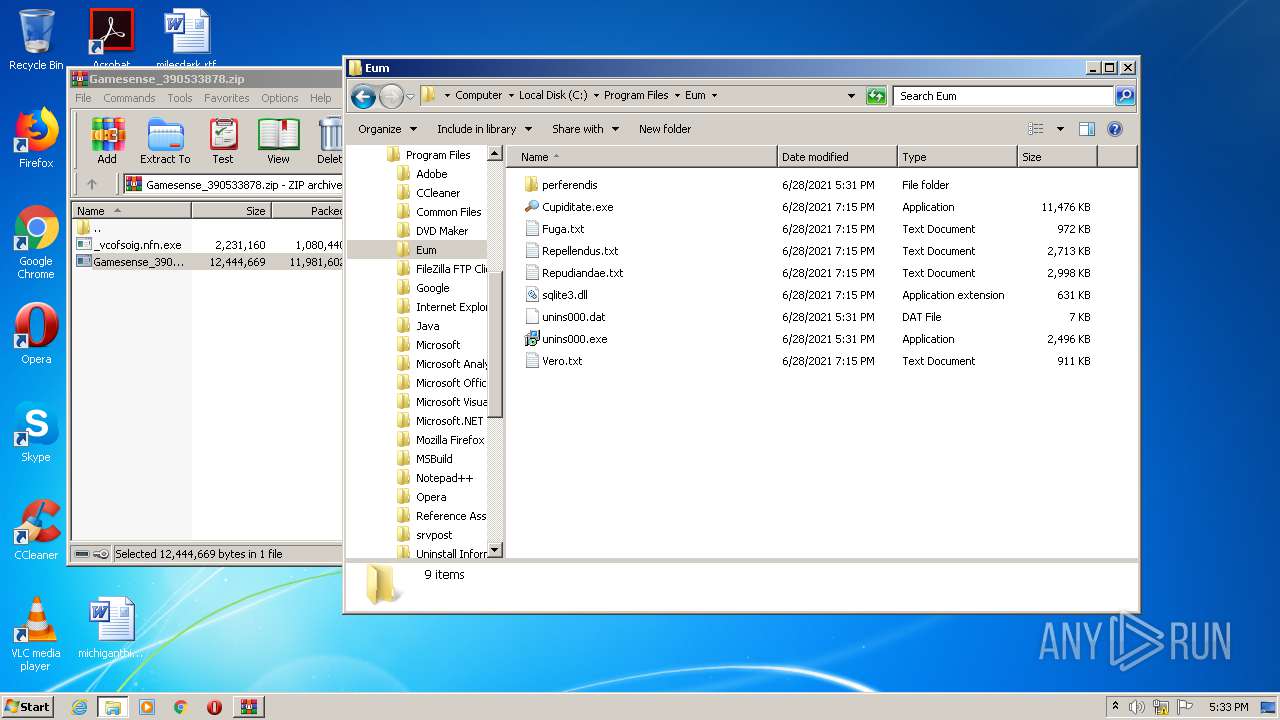The width and height of the screenshot is (1280, 720).
Task: Expand the Eum breadcrumb arrow
Action: 714,96
